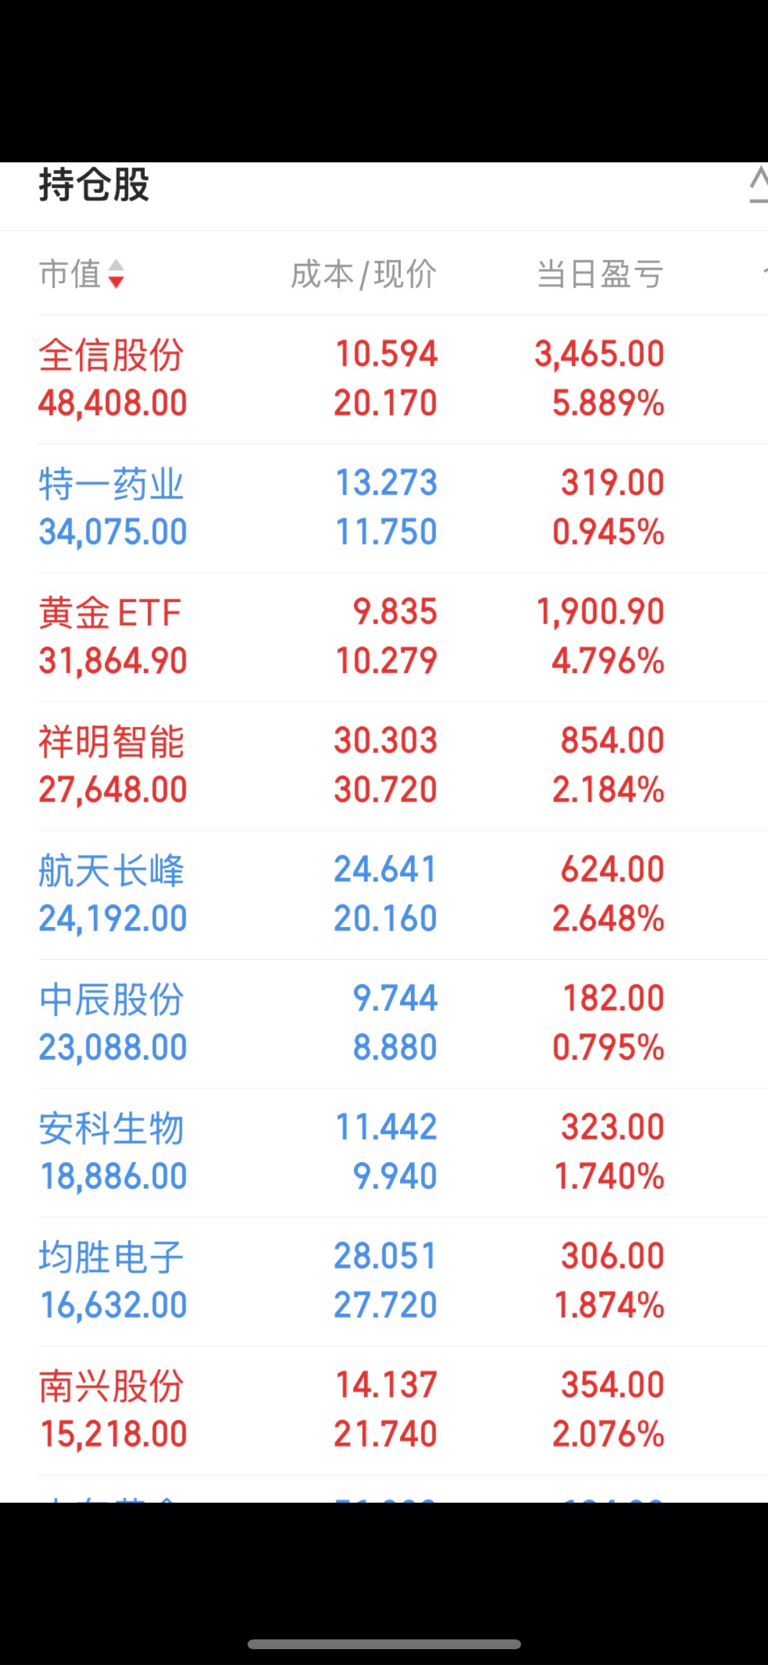Tap the 均胜电子 stock name
The width and height of the screenshot is (769, 1665).
[111, 1258]
